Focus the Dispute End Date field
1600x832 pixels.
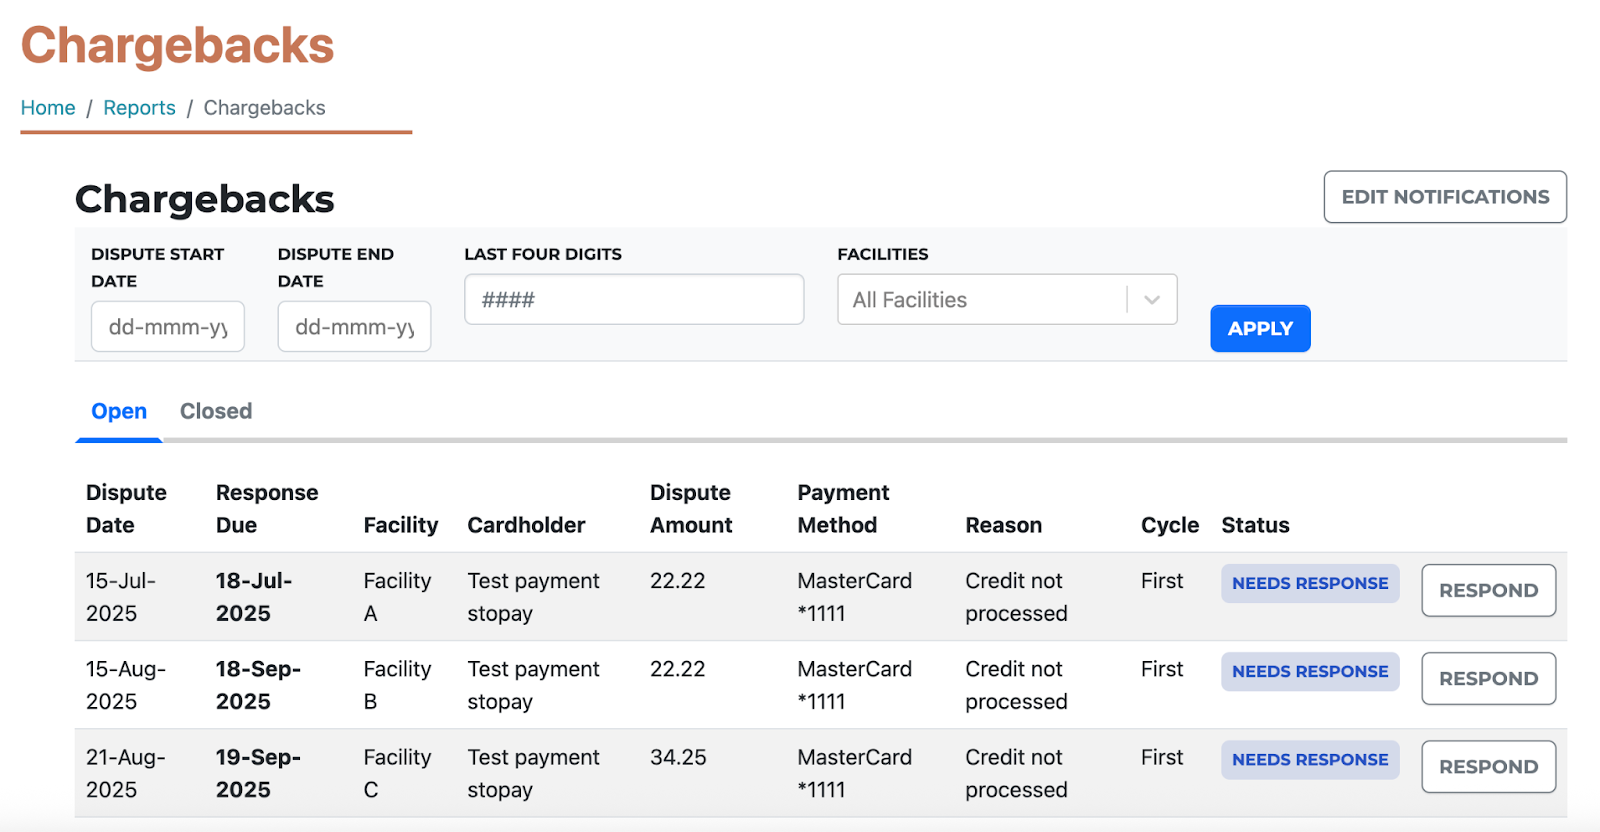pyautogui.click(x=354, y=327)
